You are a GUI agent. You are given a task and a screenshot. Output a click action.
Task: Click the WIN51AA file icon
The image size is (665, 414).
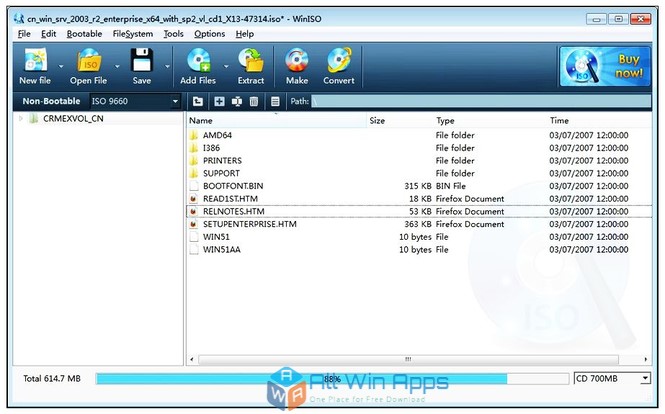pyautogui.click(x=194, y=250)
